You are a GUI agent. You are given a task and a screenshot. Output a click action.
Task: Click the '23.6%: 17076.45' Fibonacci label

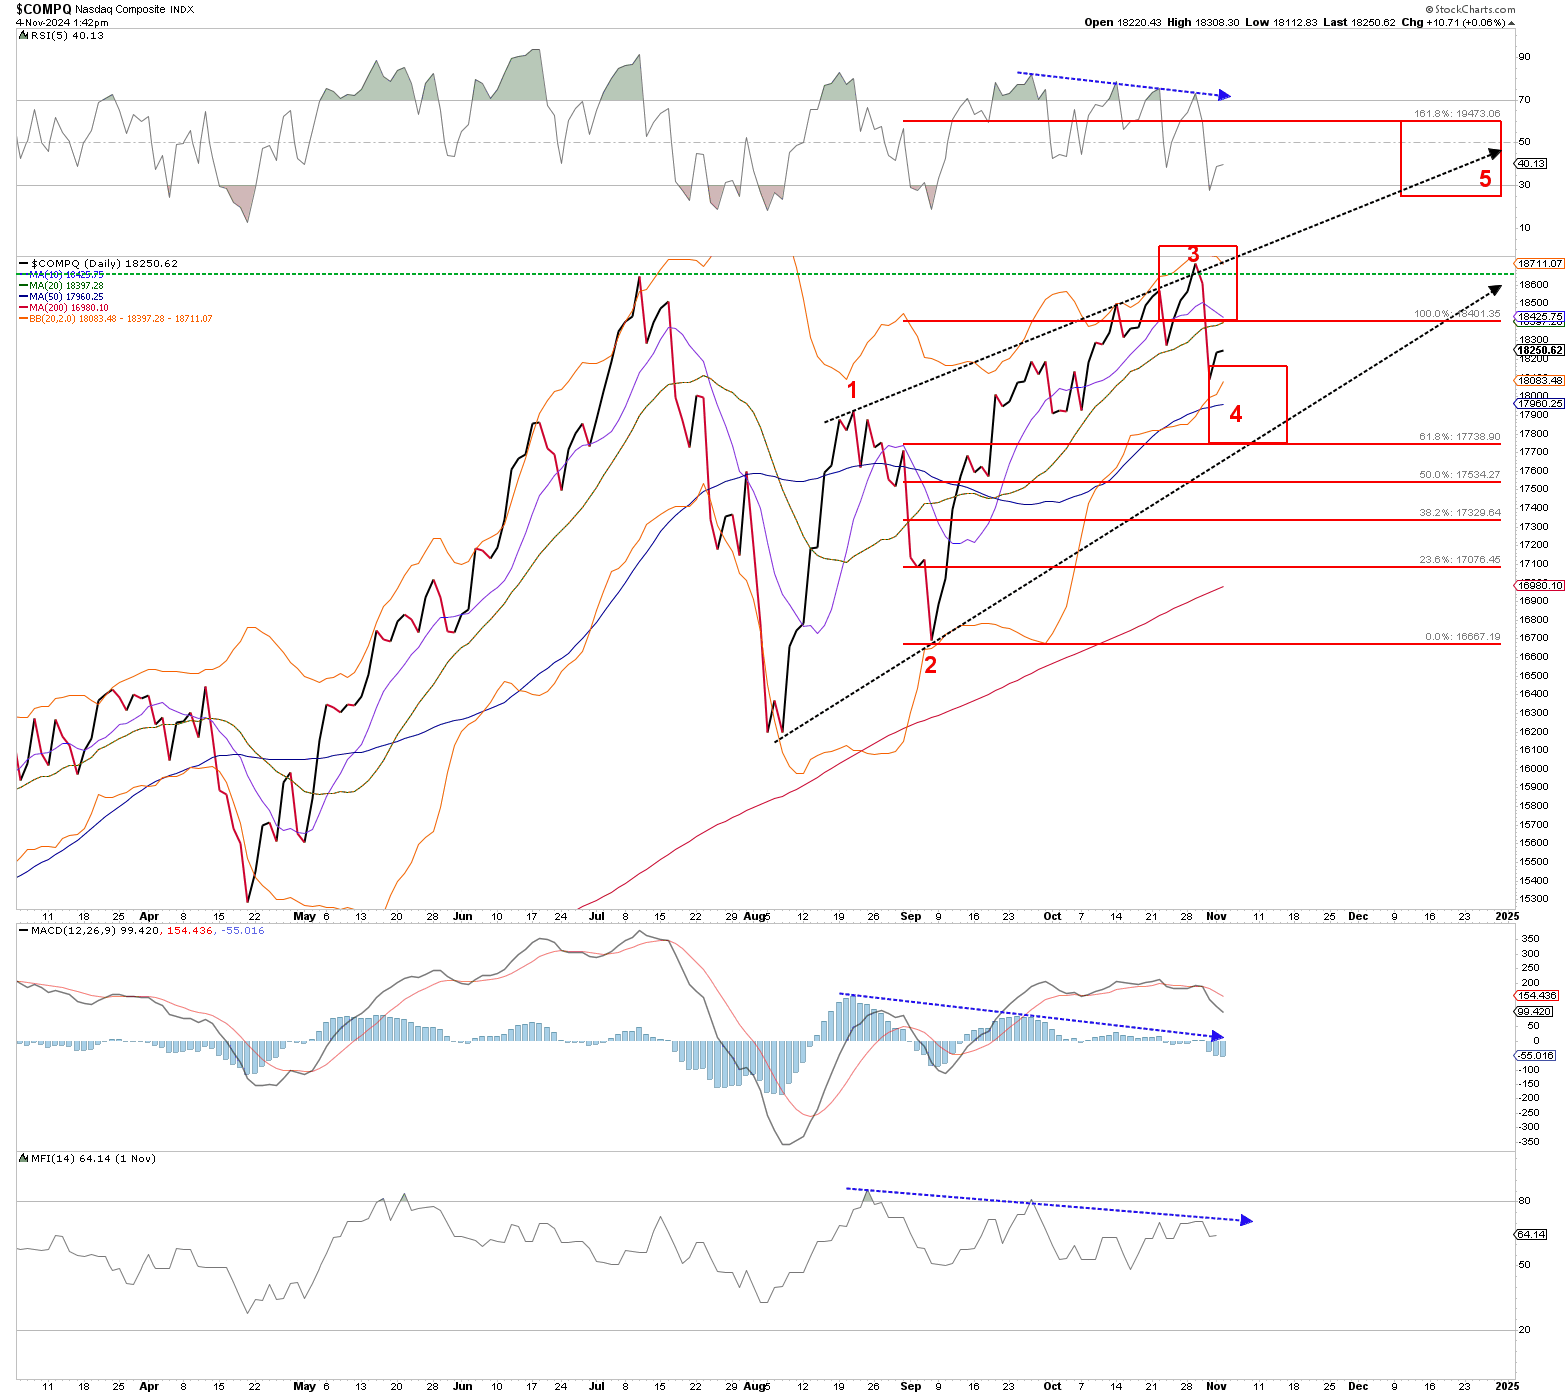point(1460,560)
